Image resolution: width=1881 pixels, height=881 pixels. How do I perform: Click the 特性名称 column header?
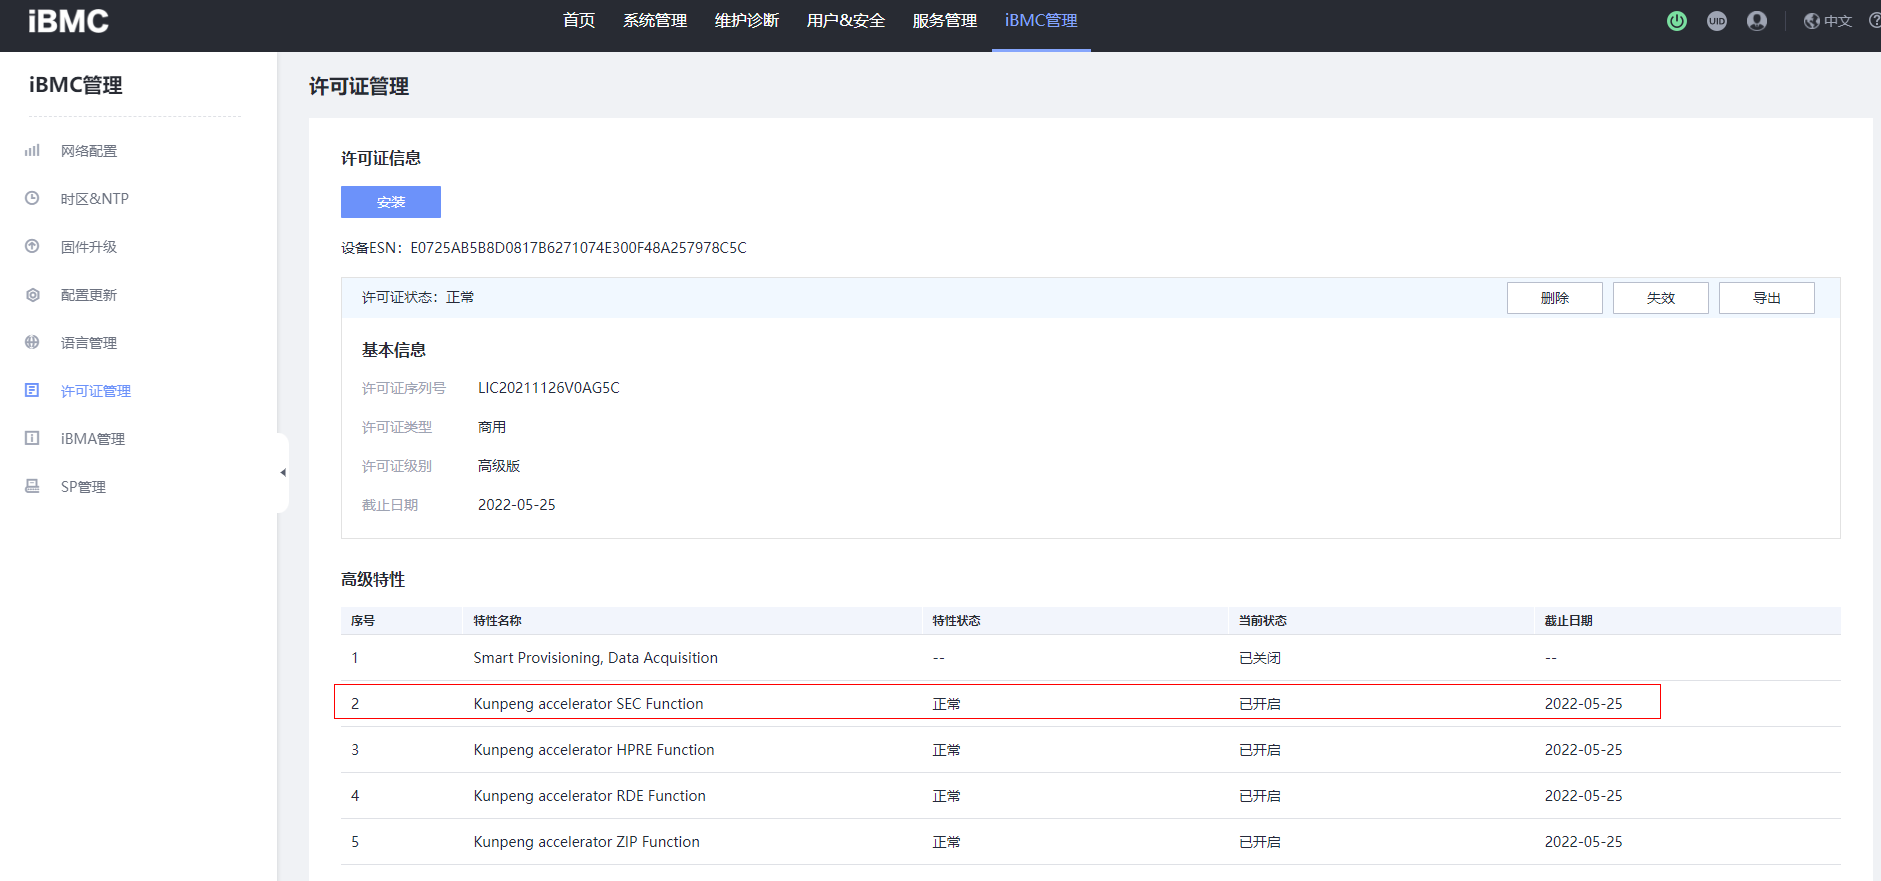(498, 621)
